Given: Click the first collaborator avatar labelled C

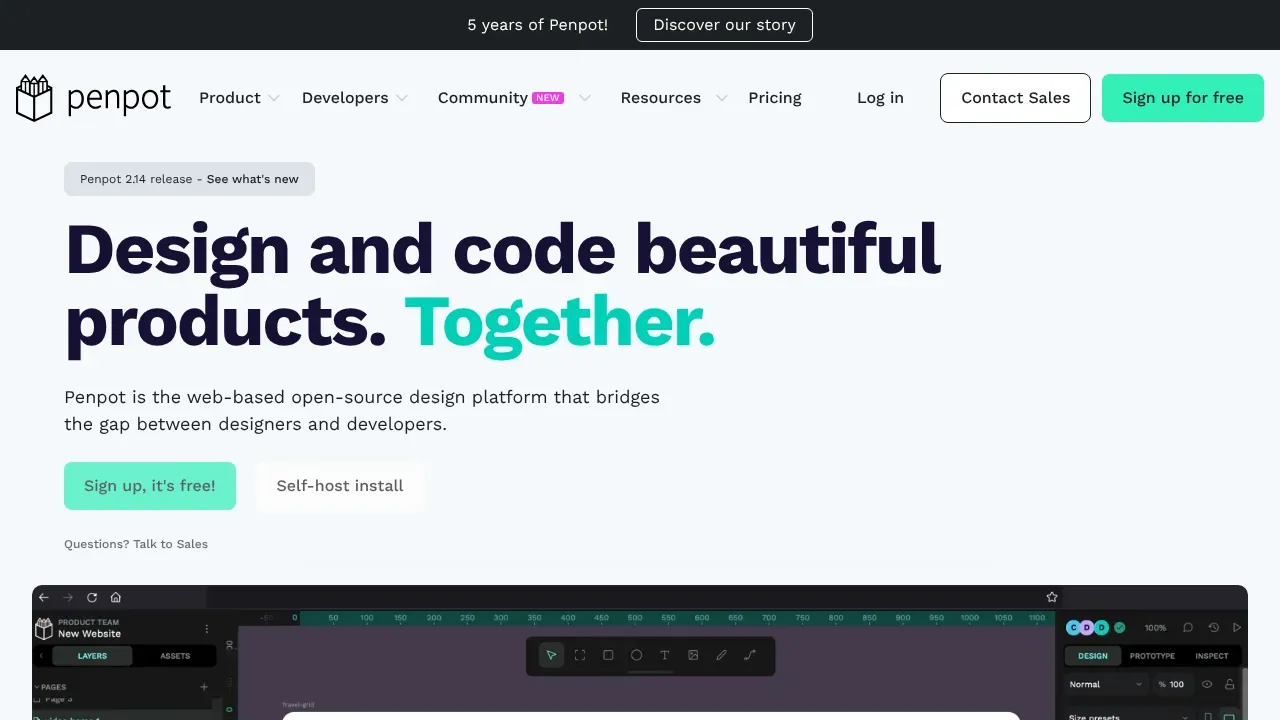Looking at the screenshot, I should pyautogui.click(x=1073, y=628).
